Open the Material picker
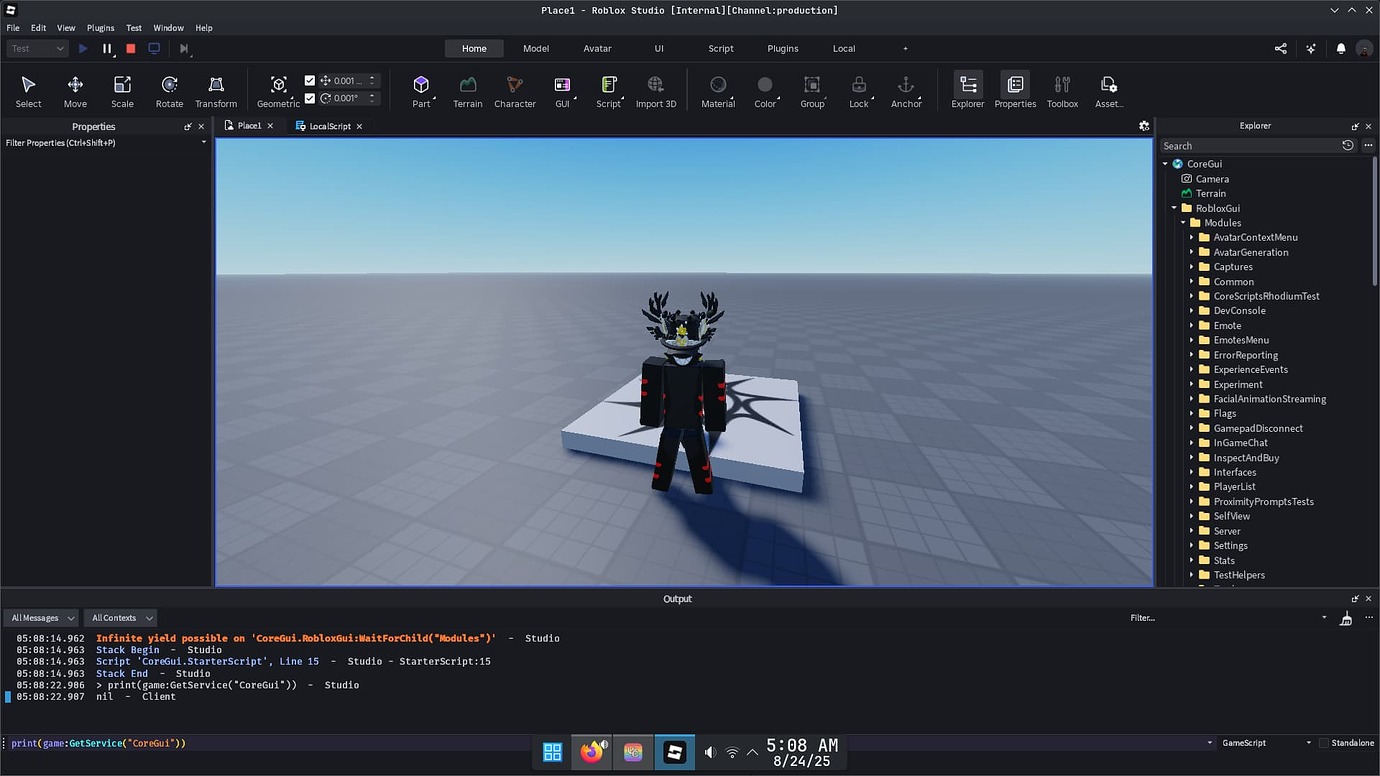The width and height of the screenshot is (1380, 776). click(718, 91)
